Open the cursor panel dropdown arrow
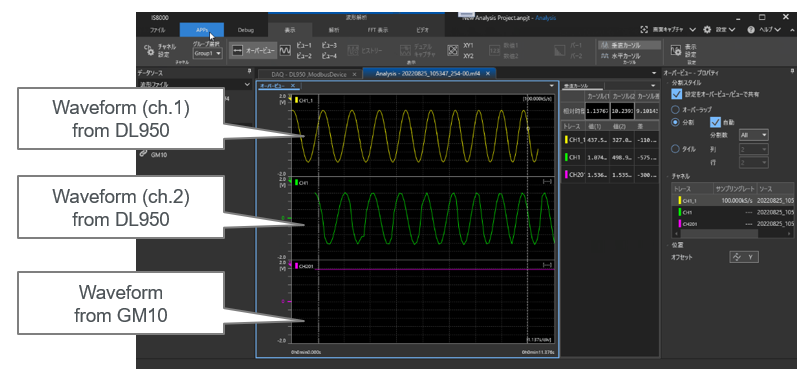This screenshot has width=808, height=383. tap(653, 86)
